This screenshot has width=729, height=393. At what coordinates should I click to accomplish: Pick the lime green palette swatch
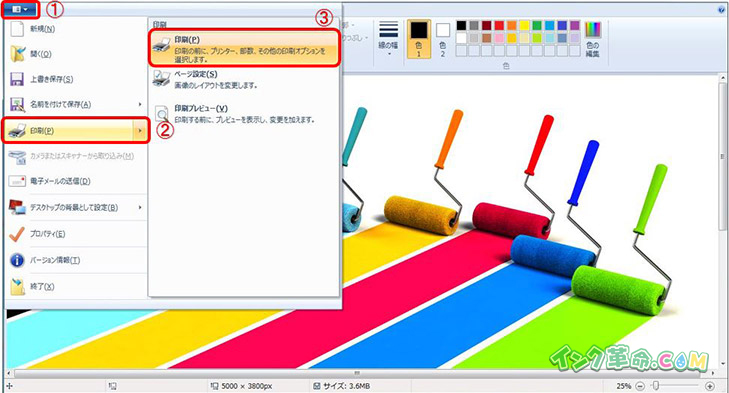click(537, 38)
